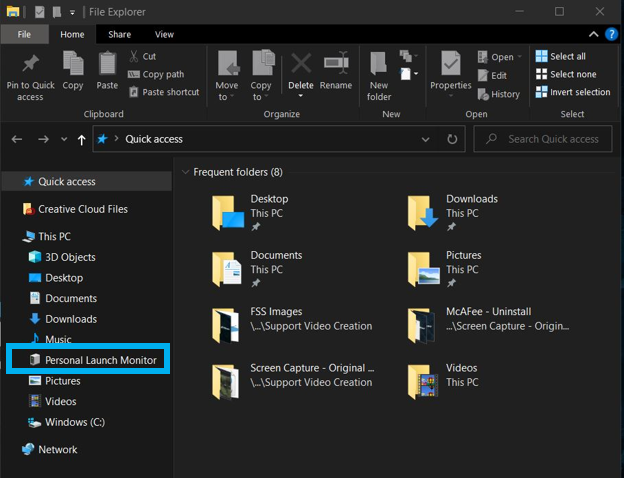Switch to the Home tab
This screenshot has height=478, width=625.
[x=72, y=34]
